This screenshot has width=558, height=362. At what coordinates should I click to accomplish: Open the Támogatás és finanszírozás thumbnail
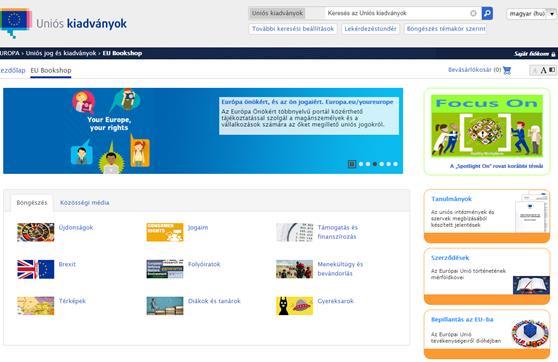tap(294, 232)
